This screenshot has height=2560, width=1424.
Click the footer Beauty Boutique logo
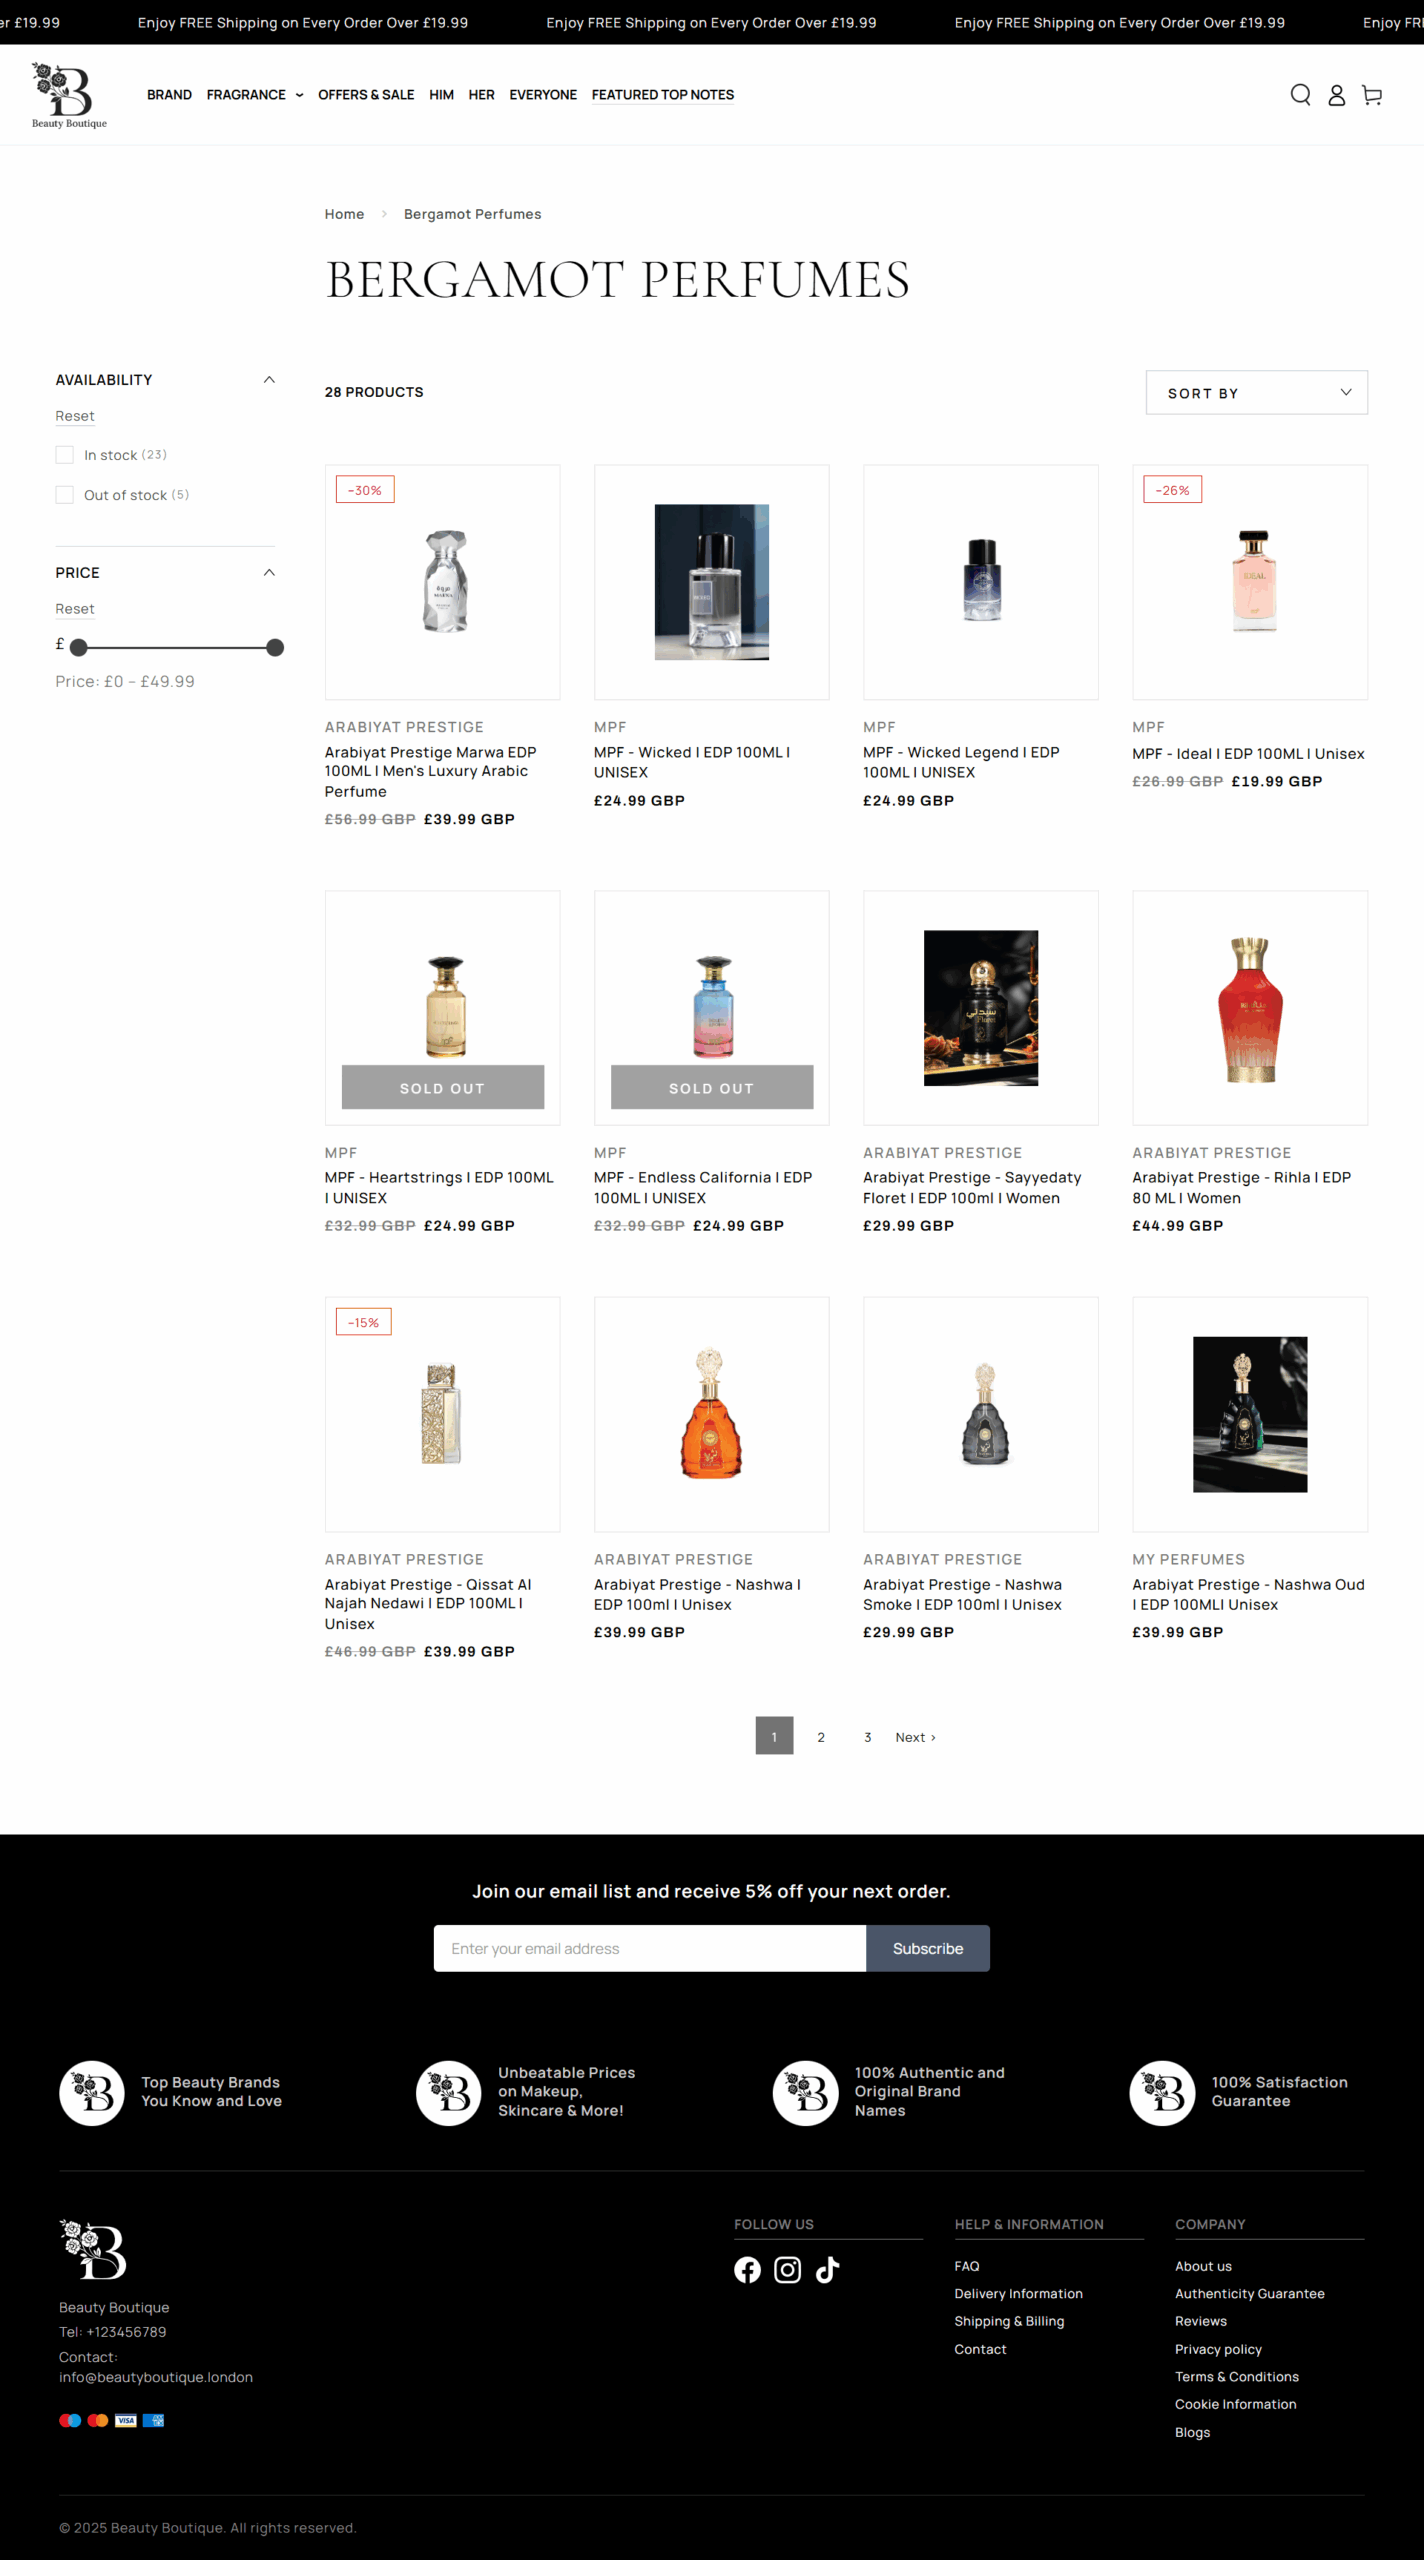[93, 2249]
